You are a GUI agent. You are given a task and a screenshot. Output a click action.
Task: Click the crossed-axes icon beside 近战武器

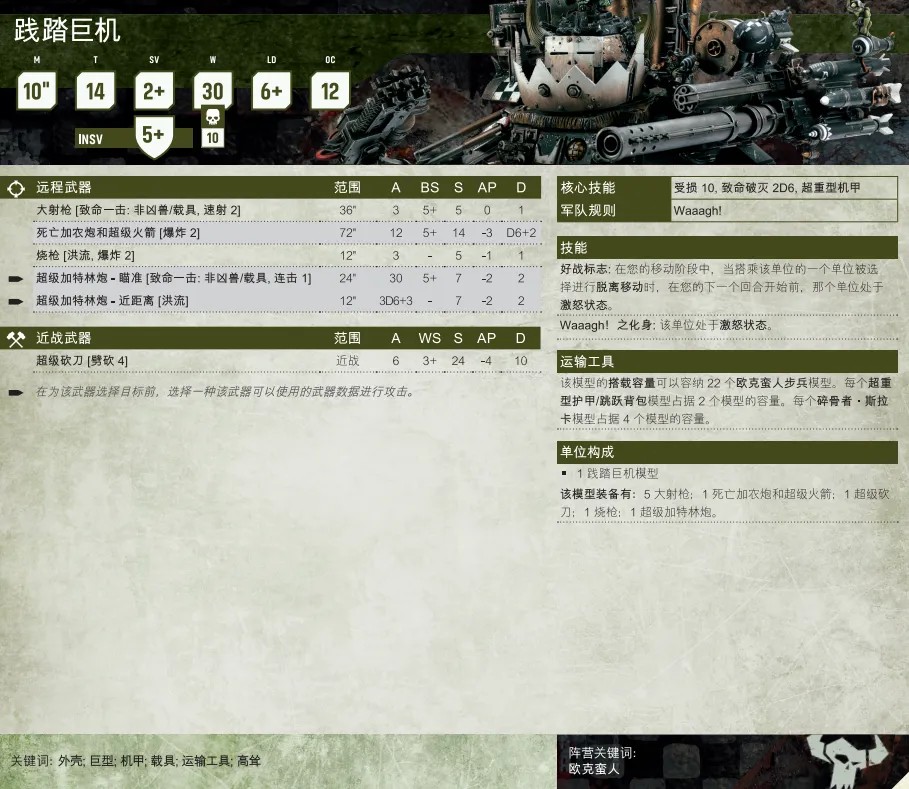[16, 339]
